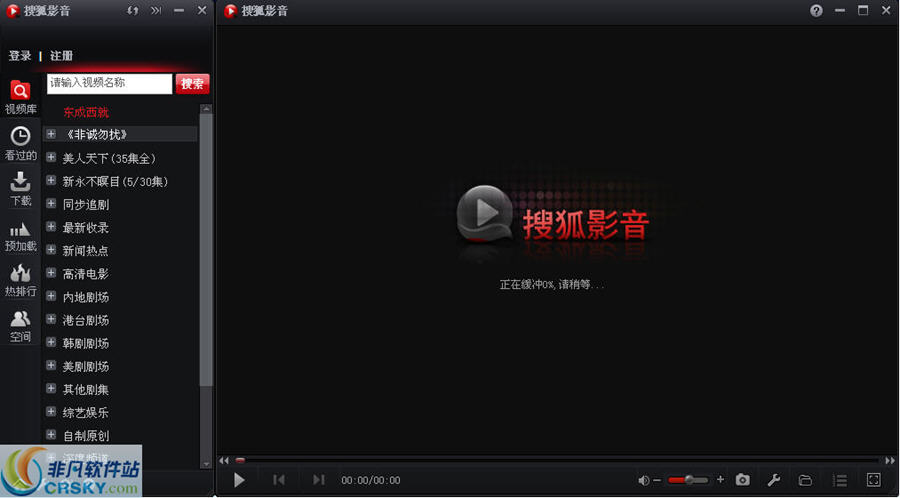Enter fullscreen mode
Viewport: 900px width, 498px height.
point(874,480)
